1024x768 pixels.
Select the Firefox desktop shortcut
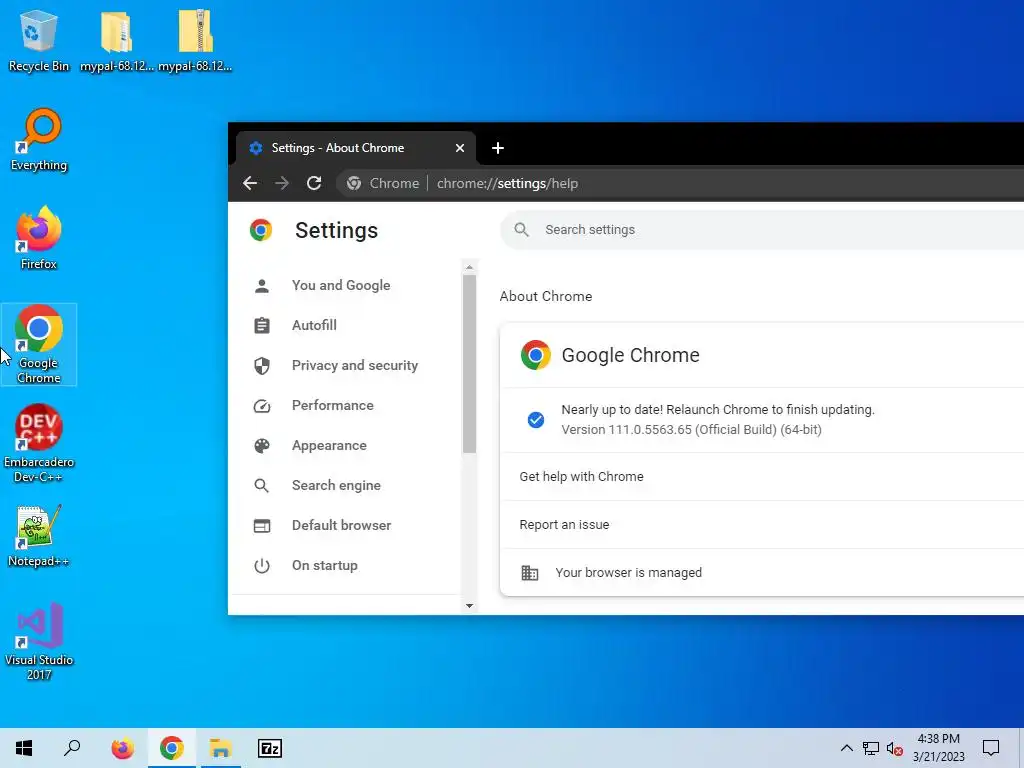pyautogui.click(x=39, y=238)
